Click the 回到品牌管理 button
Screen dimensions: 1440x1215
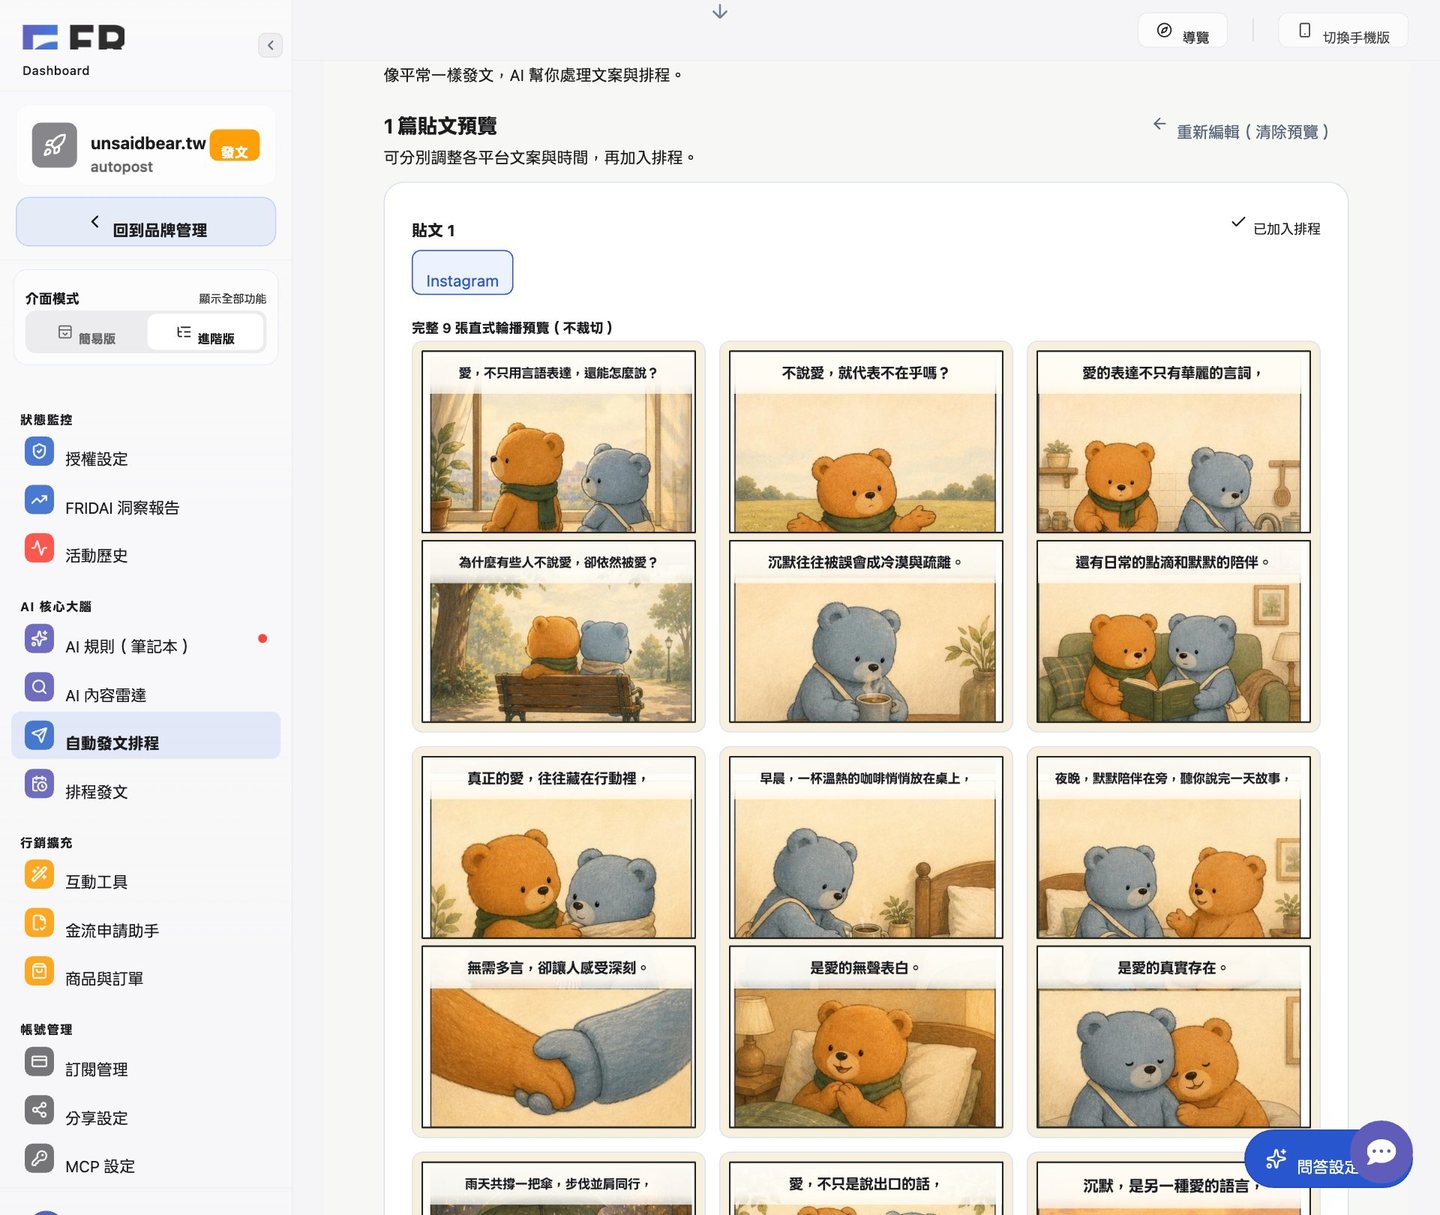[x=146, y=222]
